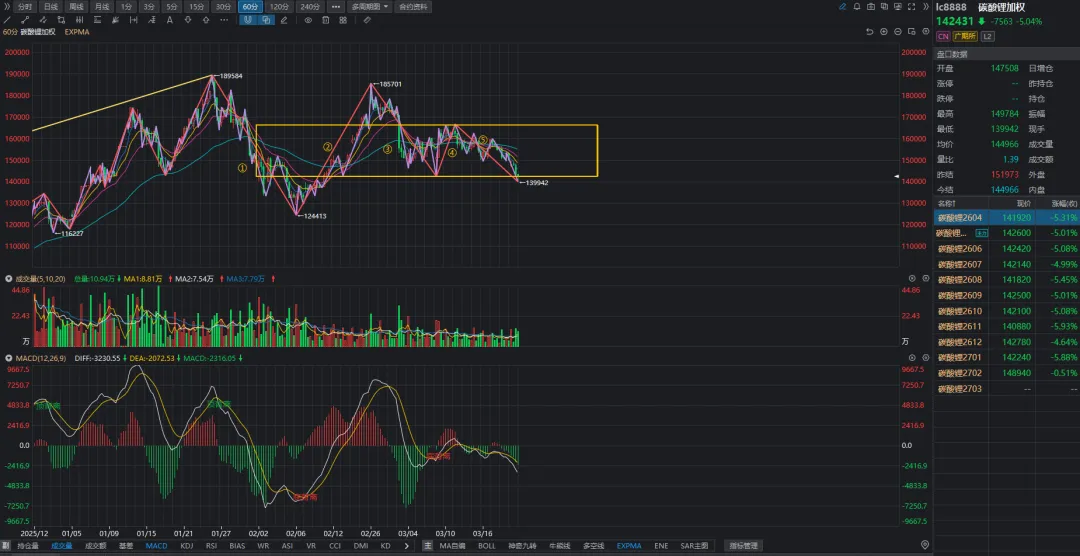
Task: Undo chart zoom with back arrow
Action: (x=870, y=32)
